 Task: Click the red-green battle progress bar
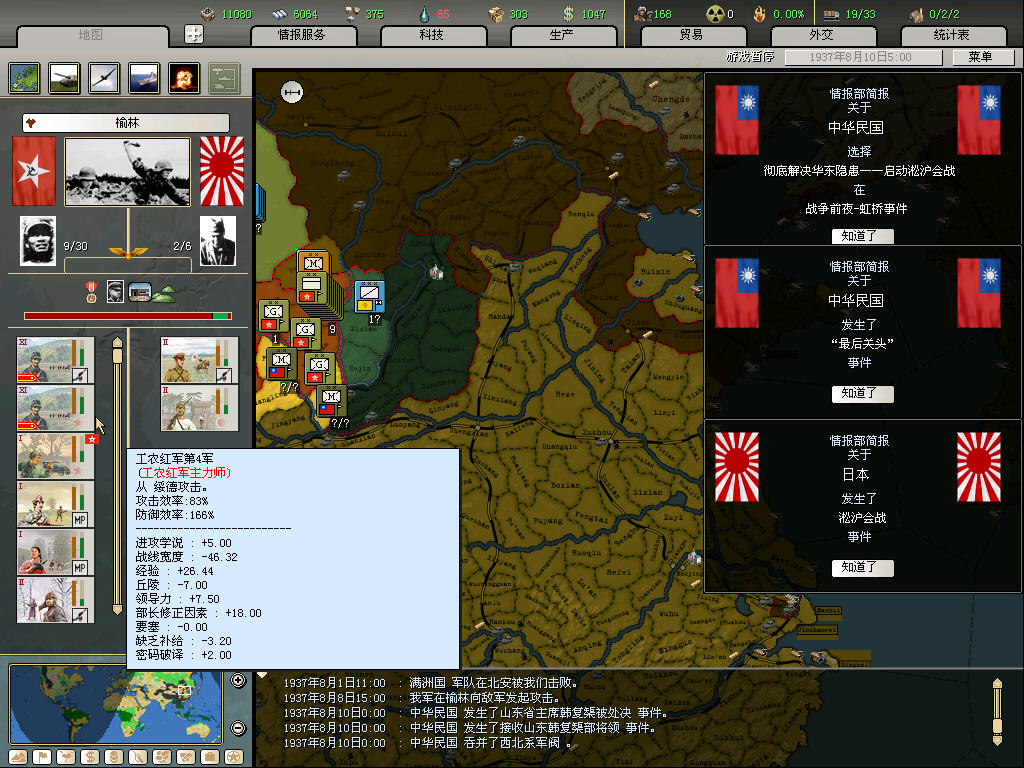tap(128, 316)
